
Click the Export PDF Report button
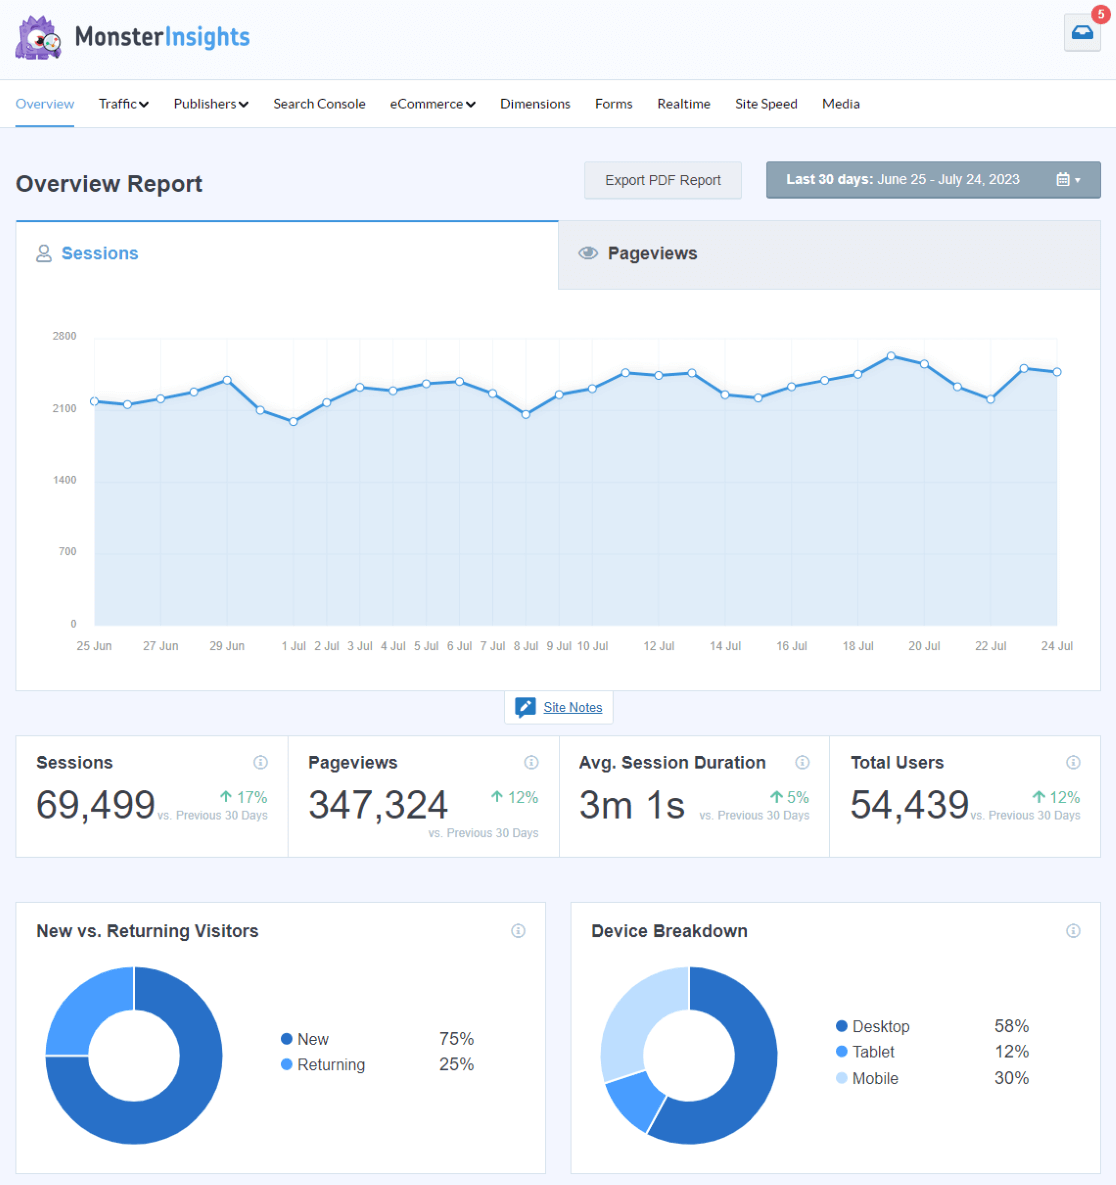[663, 180]
